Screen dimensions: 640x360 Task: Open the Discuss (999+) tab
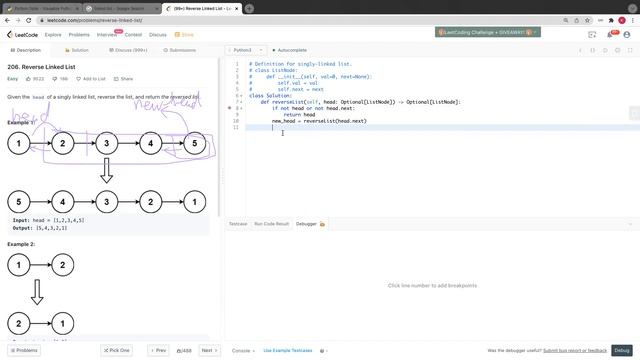coord(128,50)
